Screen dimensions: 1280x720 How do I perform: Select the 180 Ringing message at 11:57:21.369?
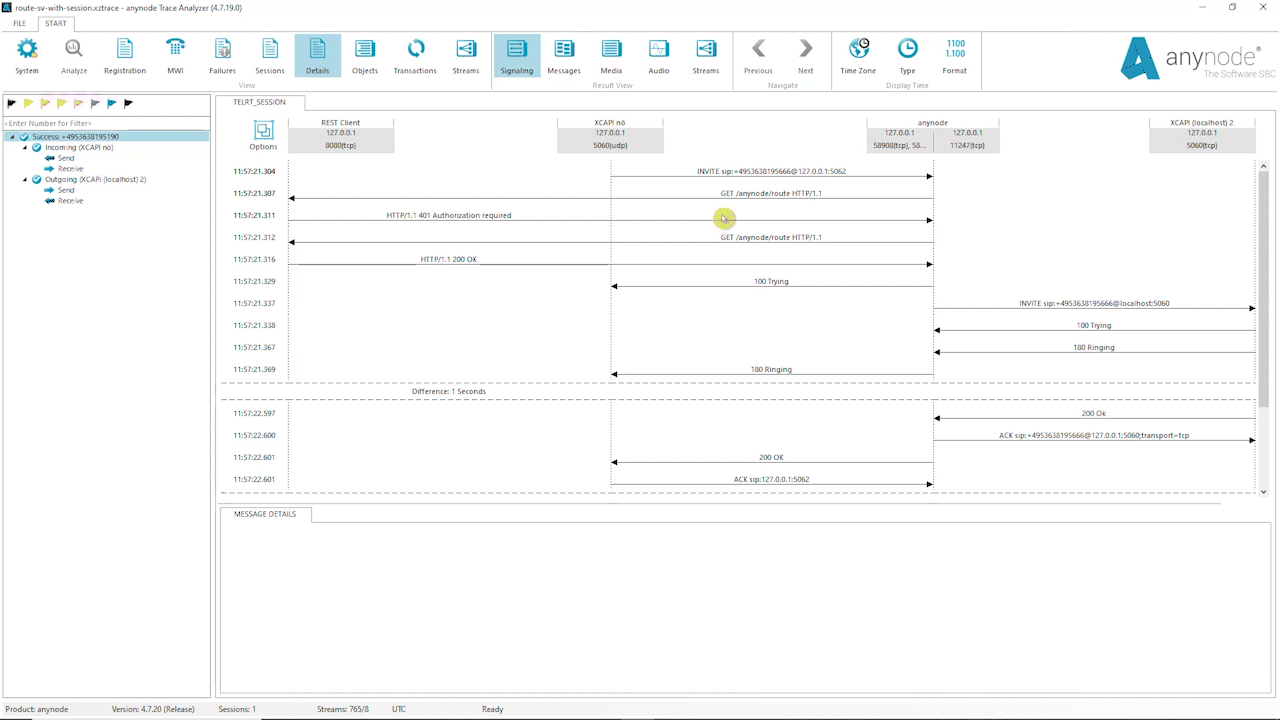(x=771, y=370)
